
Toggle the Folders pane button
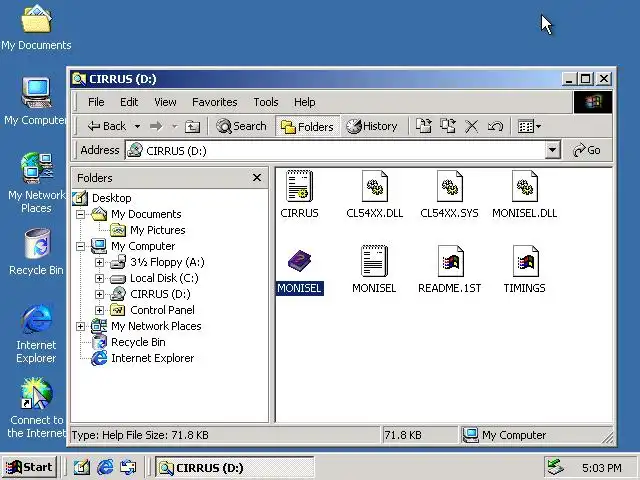pyautogui.click(x=308, y=127)
